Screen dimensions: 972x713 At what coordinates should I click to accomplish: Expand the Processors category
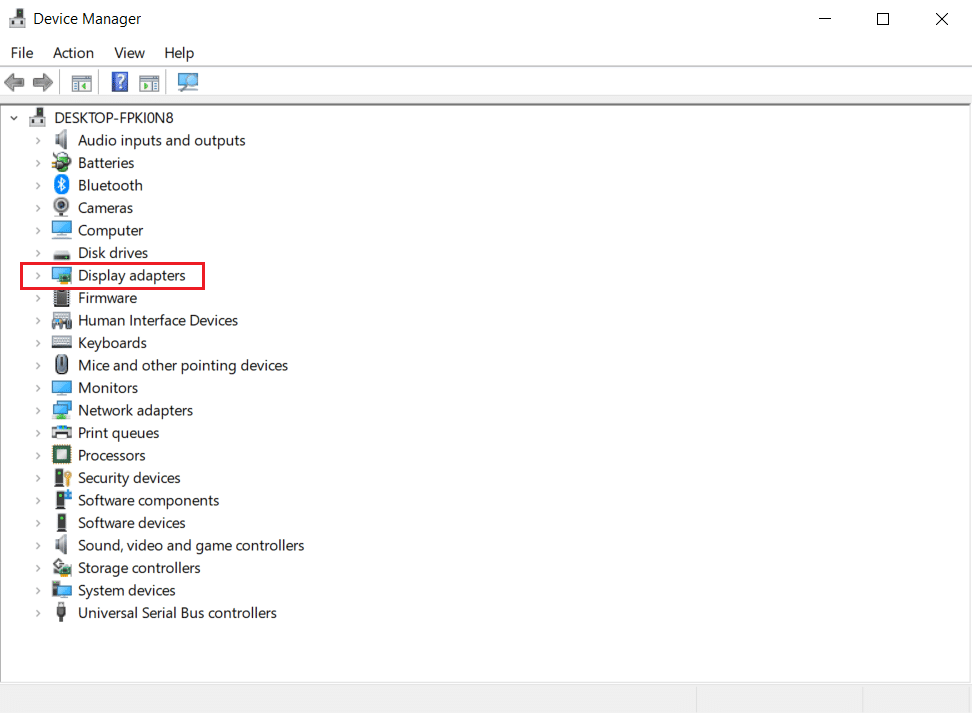click(38, 456)
